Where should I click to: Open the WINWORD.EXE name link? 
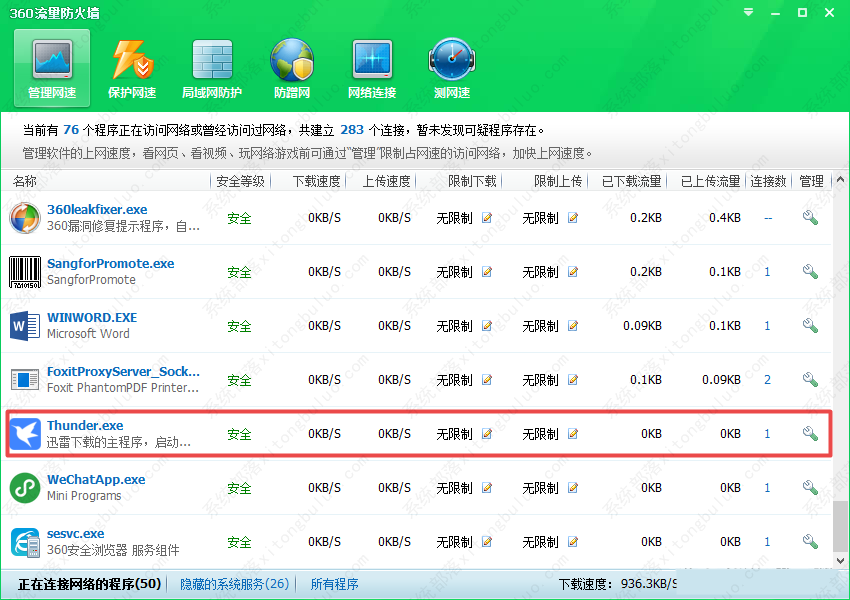pos(92,318)
